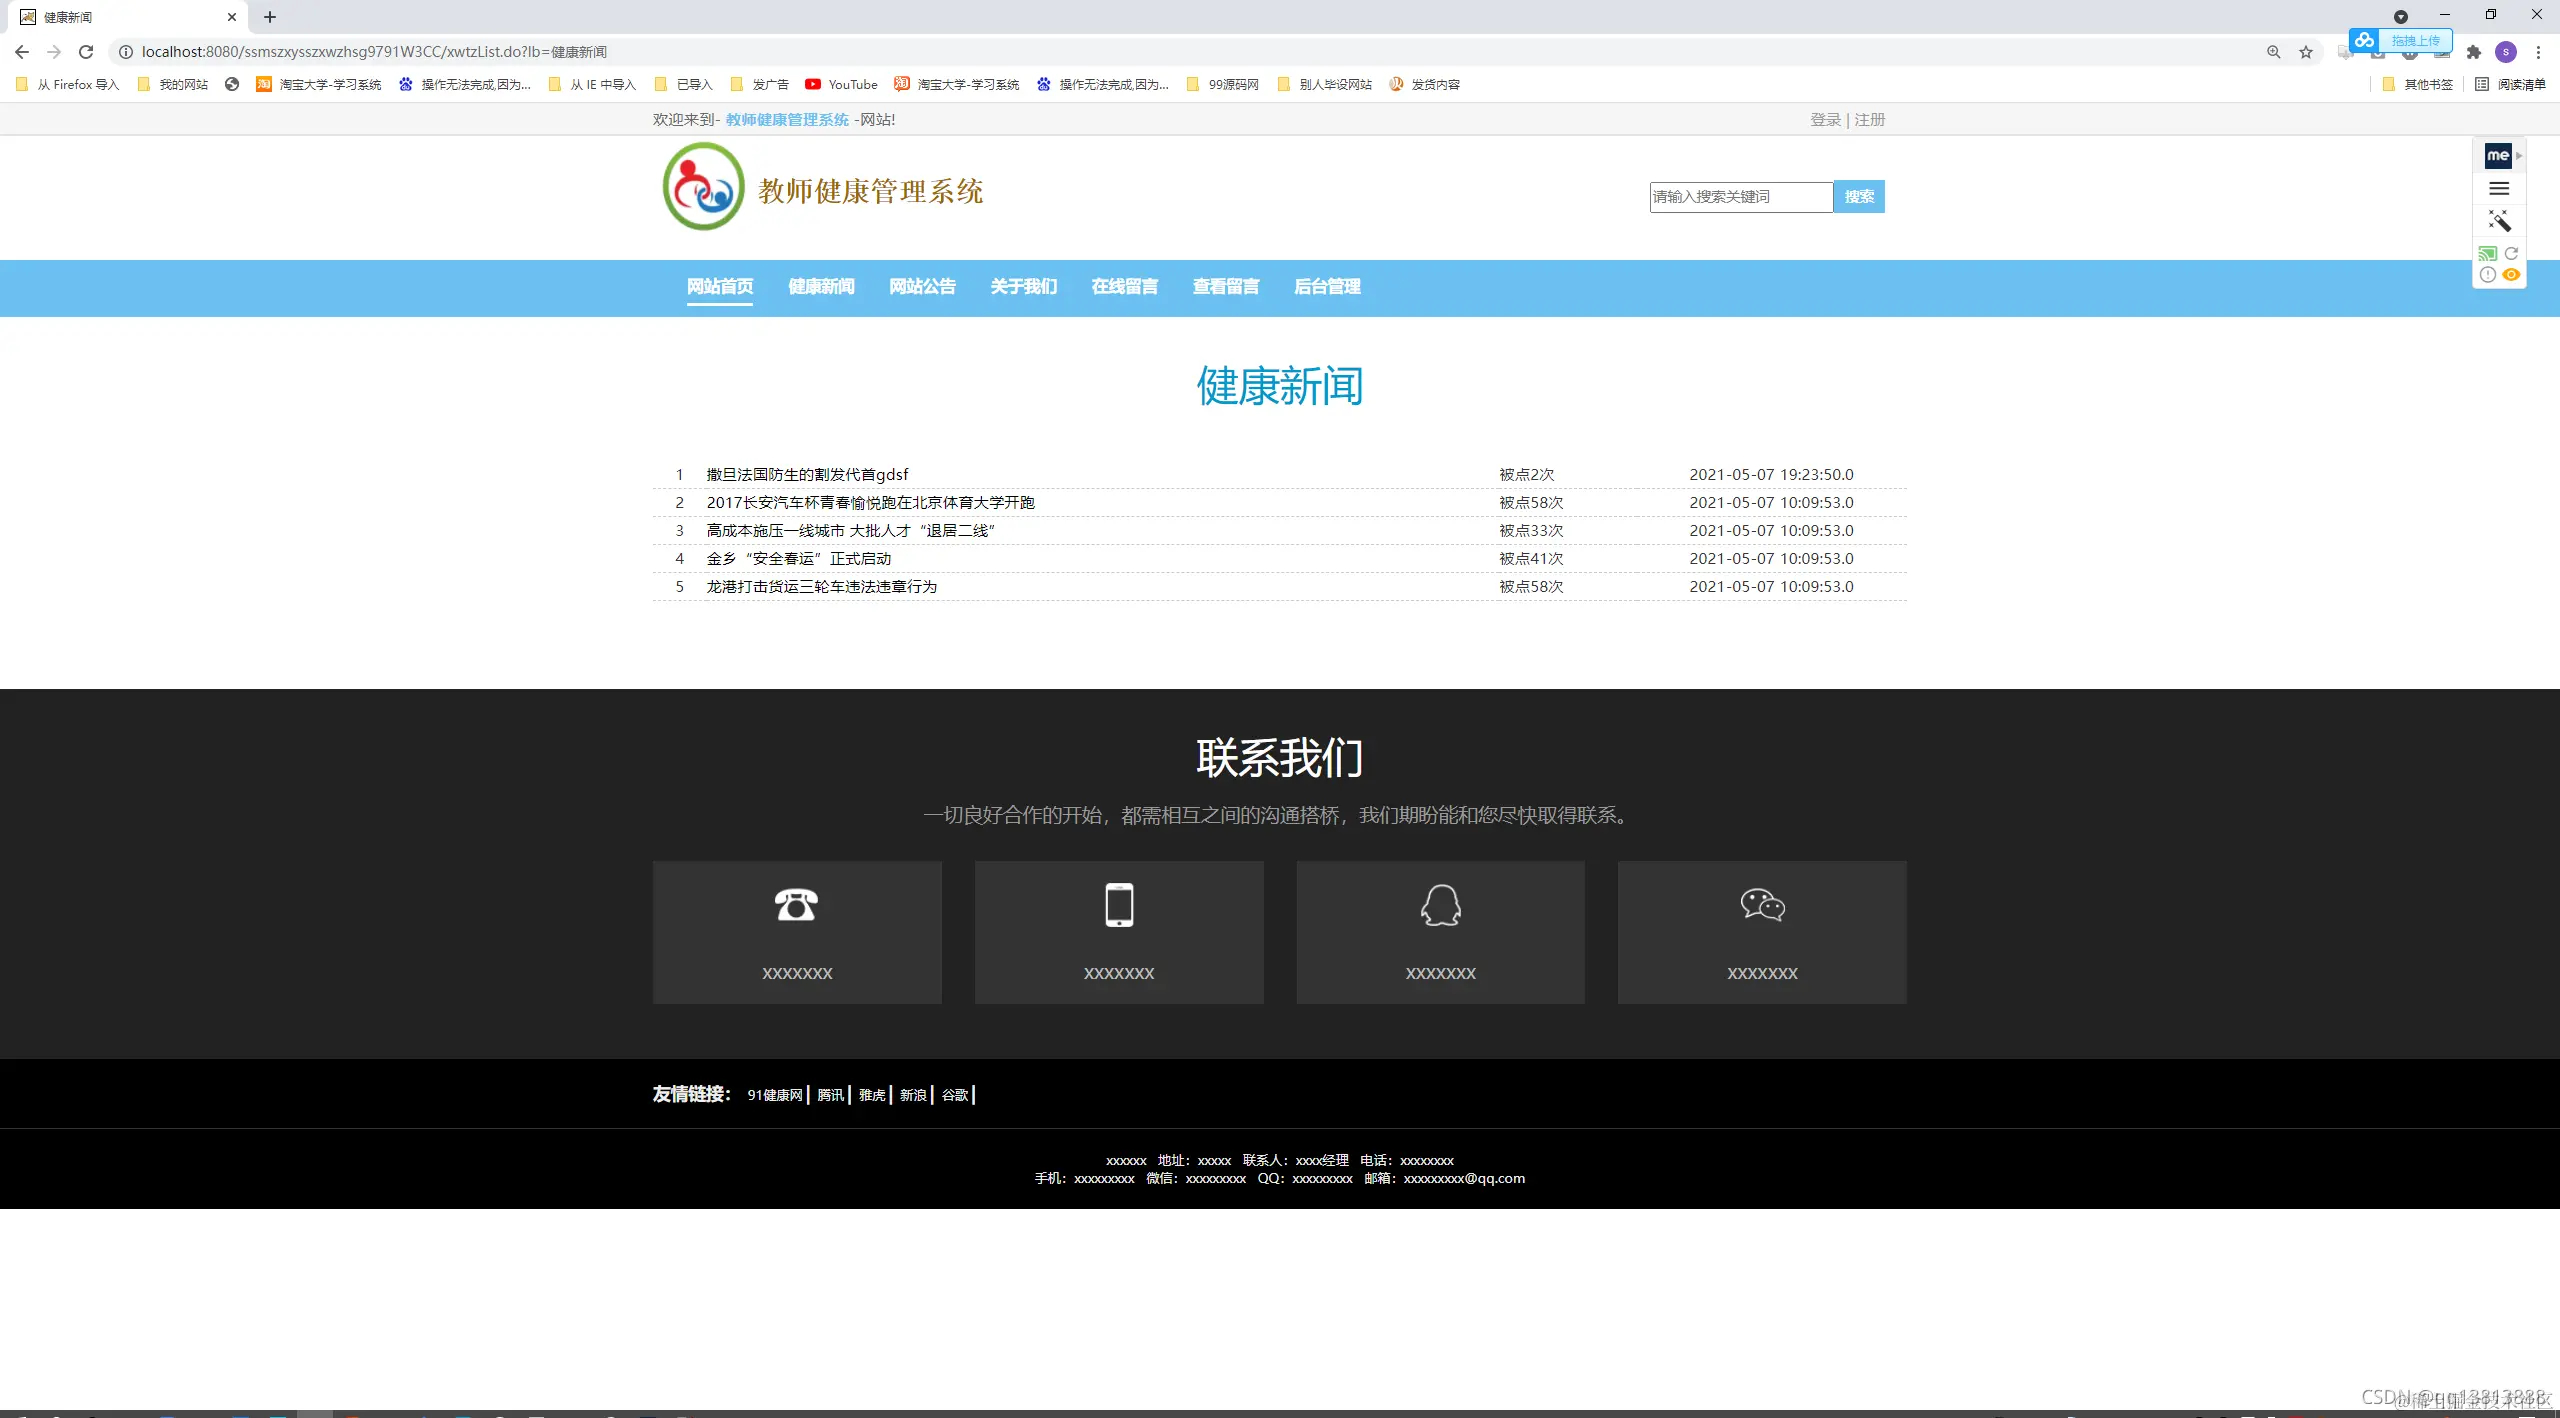Click the 注册 link
Image resolution: width=2560 pixels, height=1418 pixels.
coord(1869,119)
